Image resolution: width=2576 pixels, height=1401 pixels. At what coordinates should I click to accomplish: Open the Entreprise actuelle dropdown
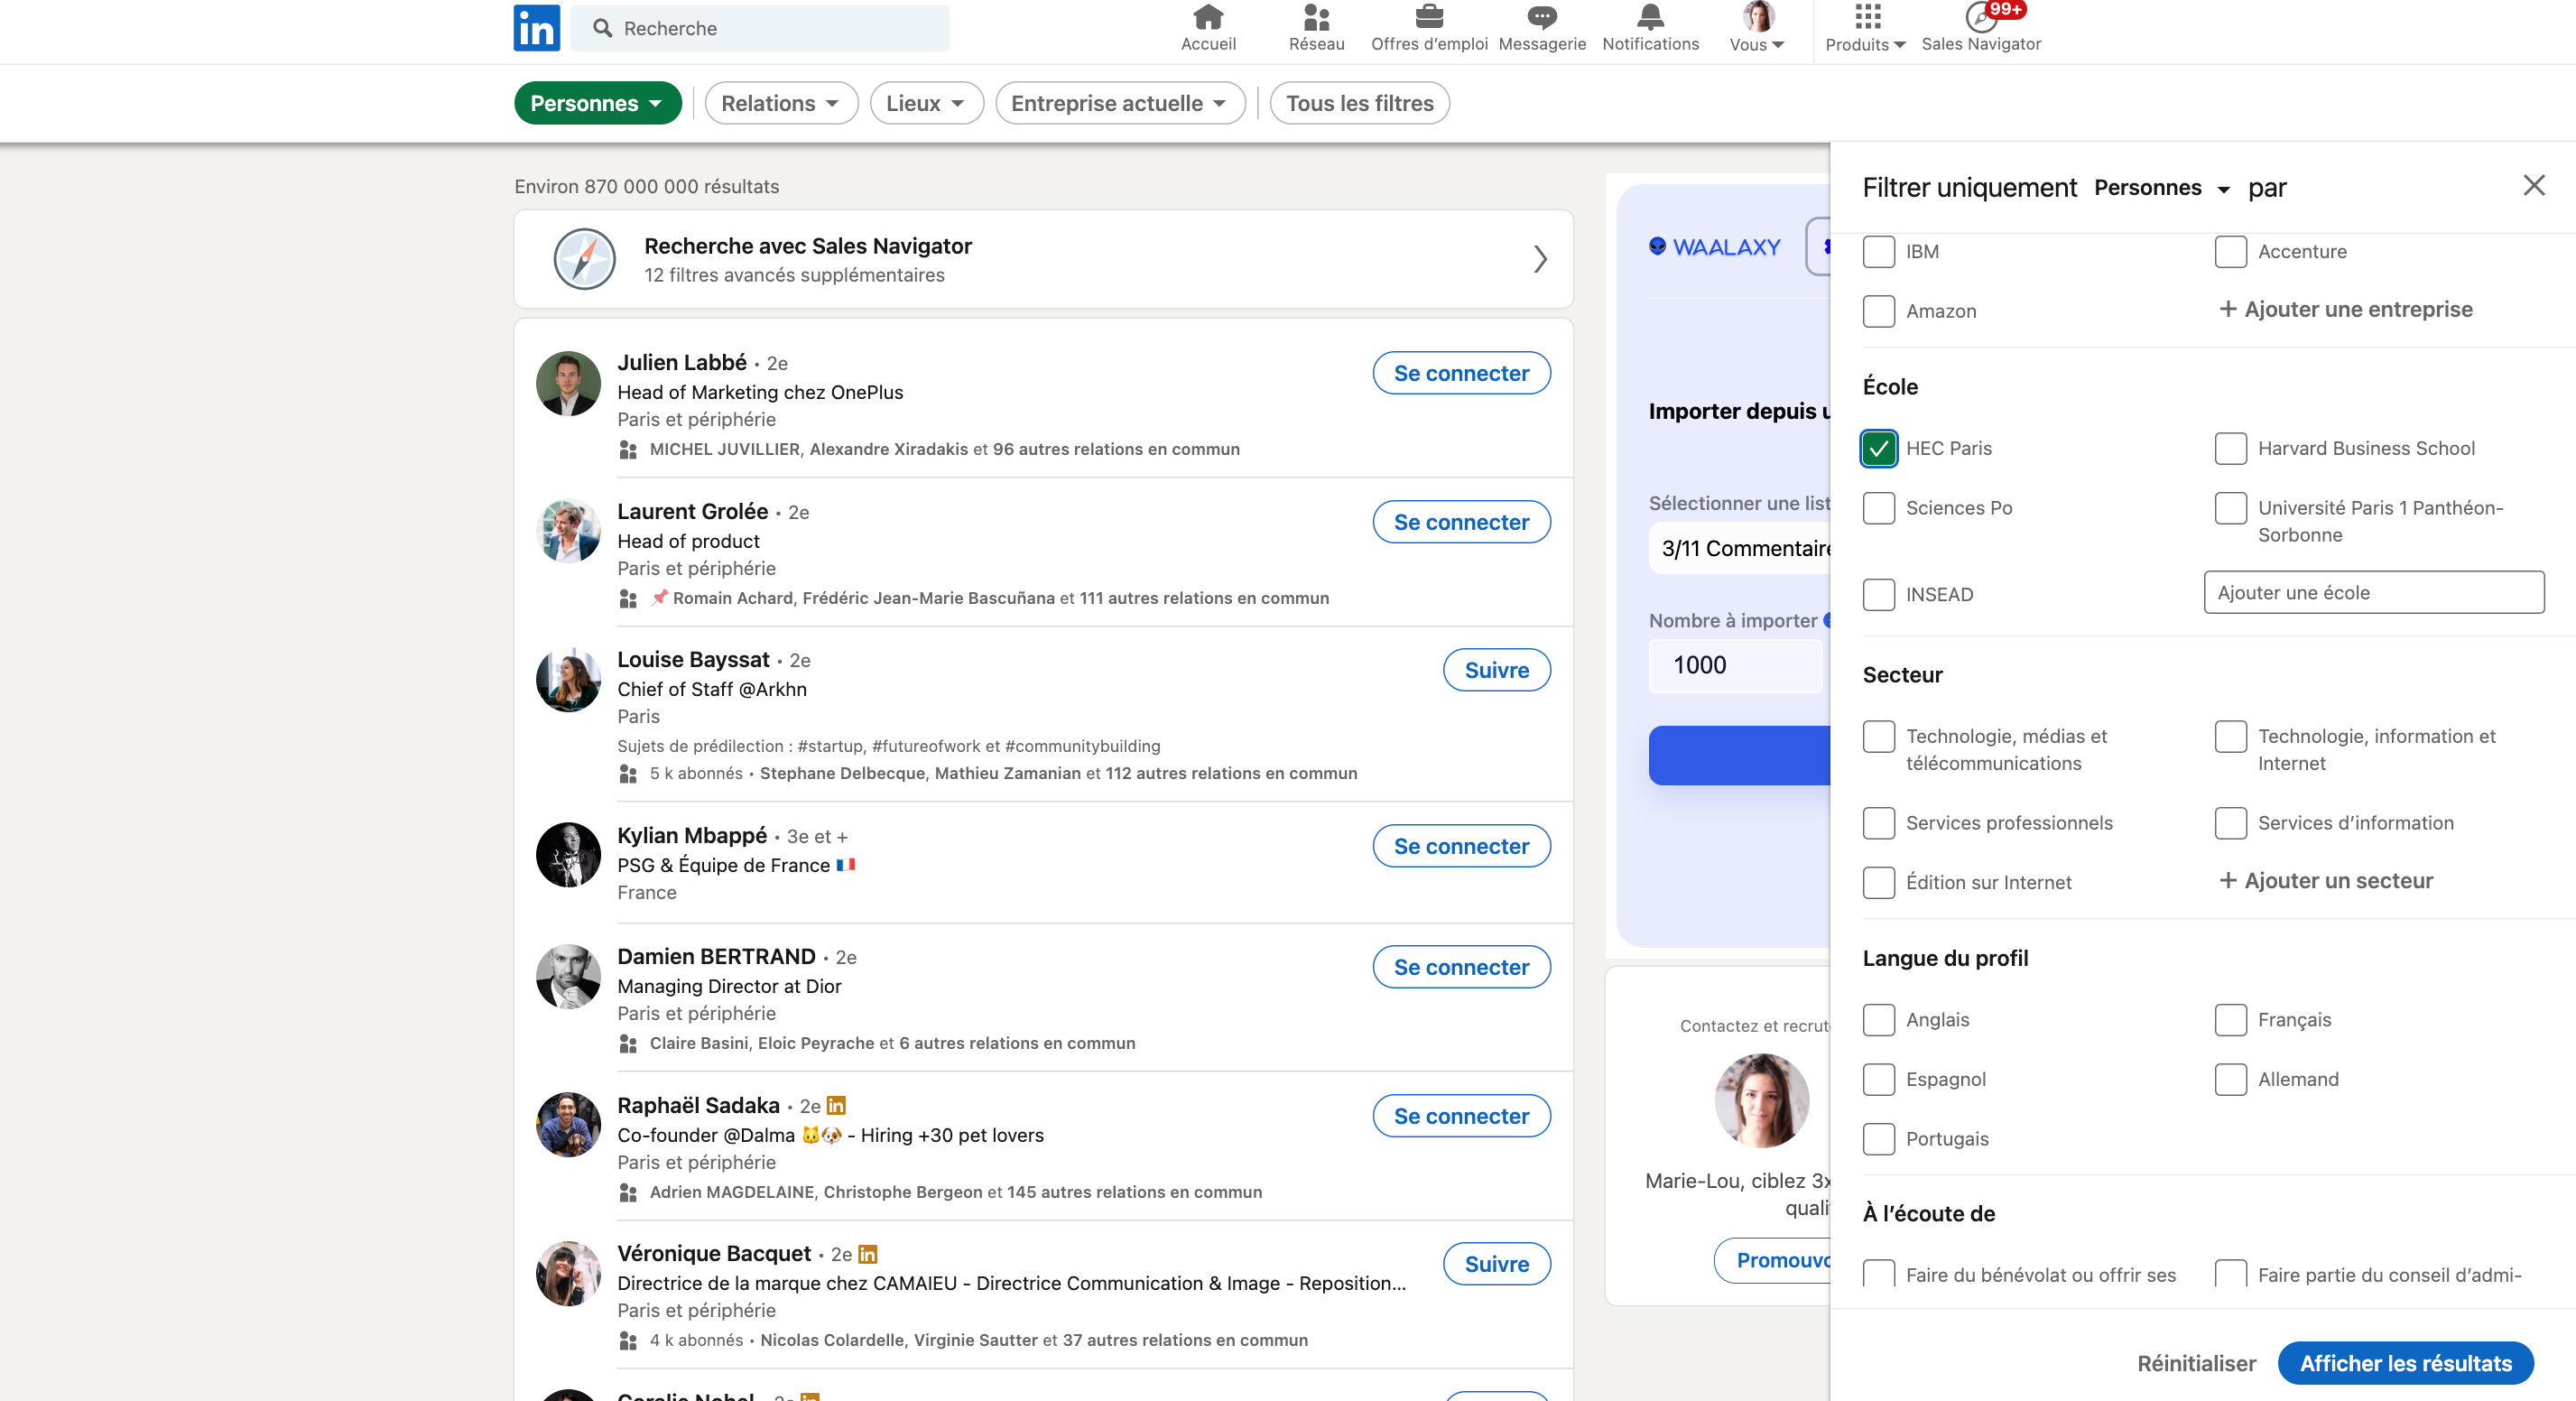[1119, 103]
